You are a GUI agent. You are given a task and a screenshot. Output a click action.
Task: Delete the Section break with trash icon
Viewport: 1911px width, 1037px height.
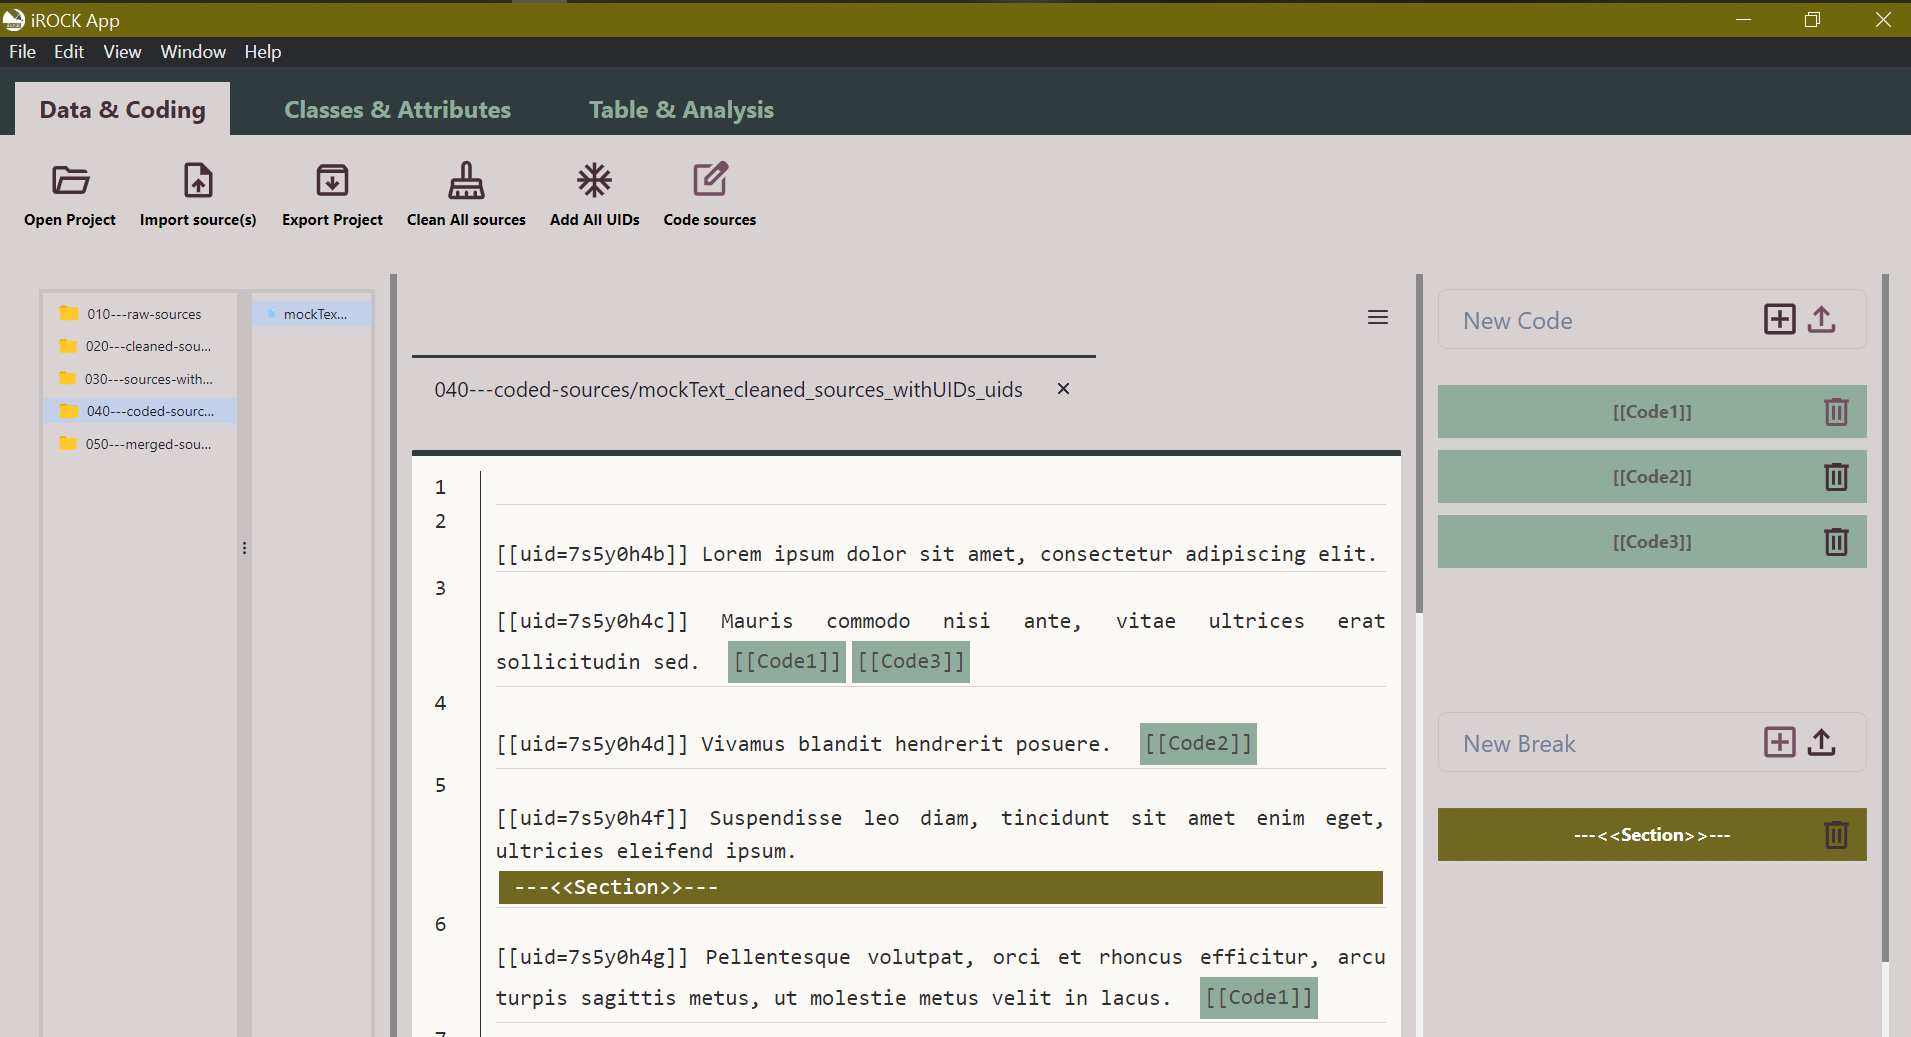[1836, 835]
